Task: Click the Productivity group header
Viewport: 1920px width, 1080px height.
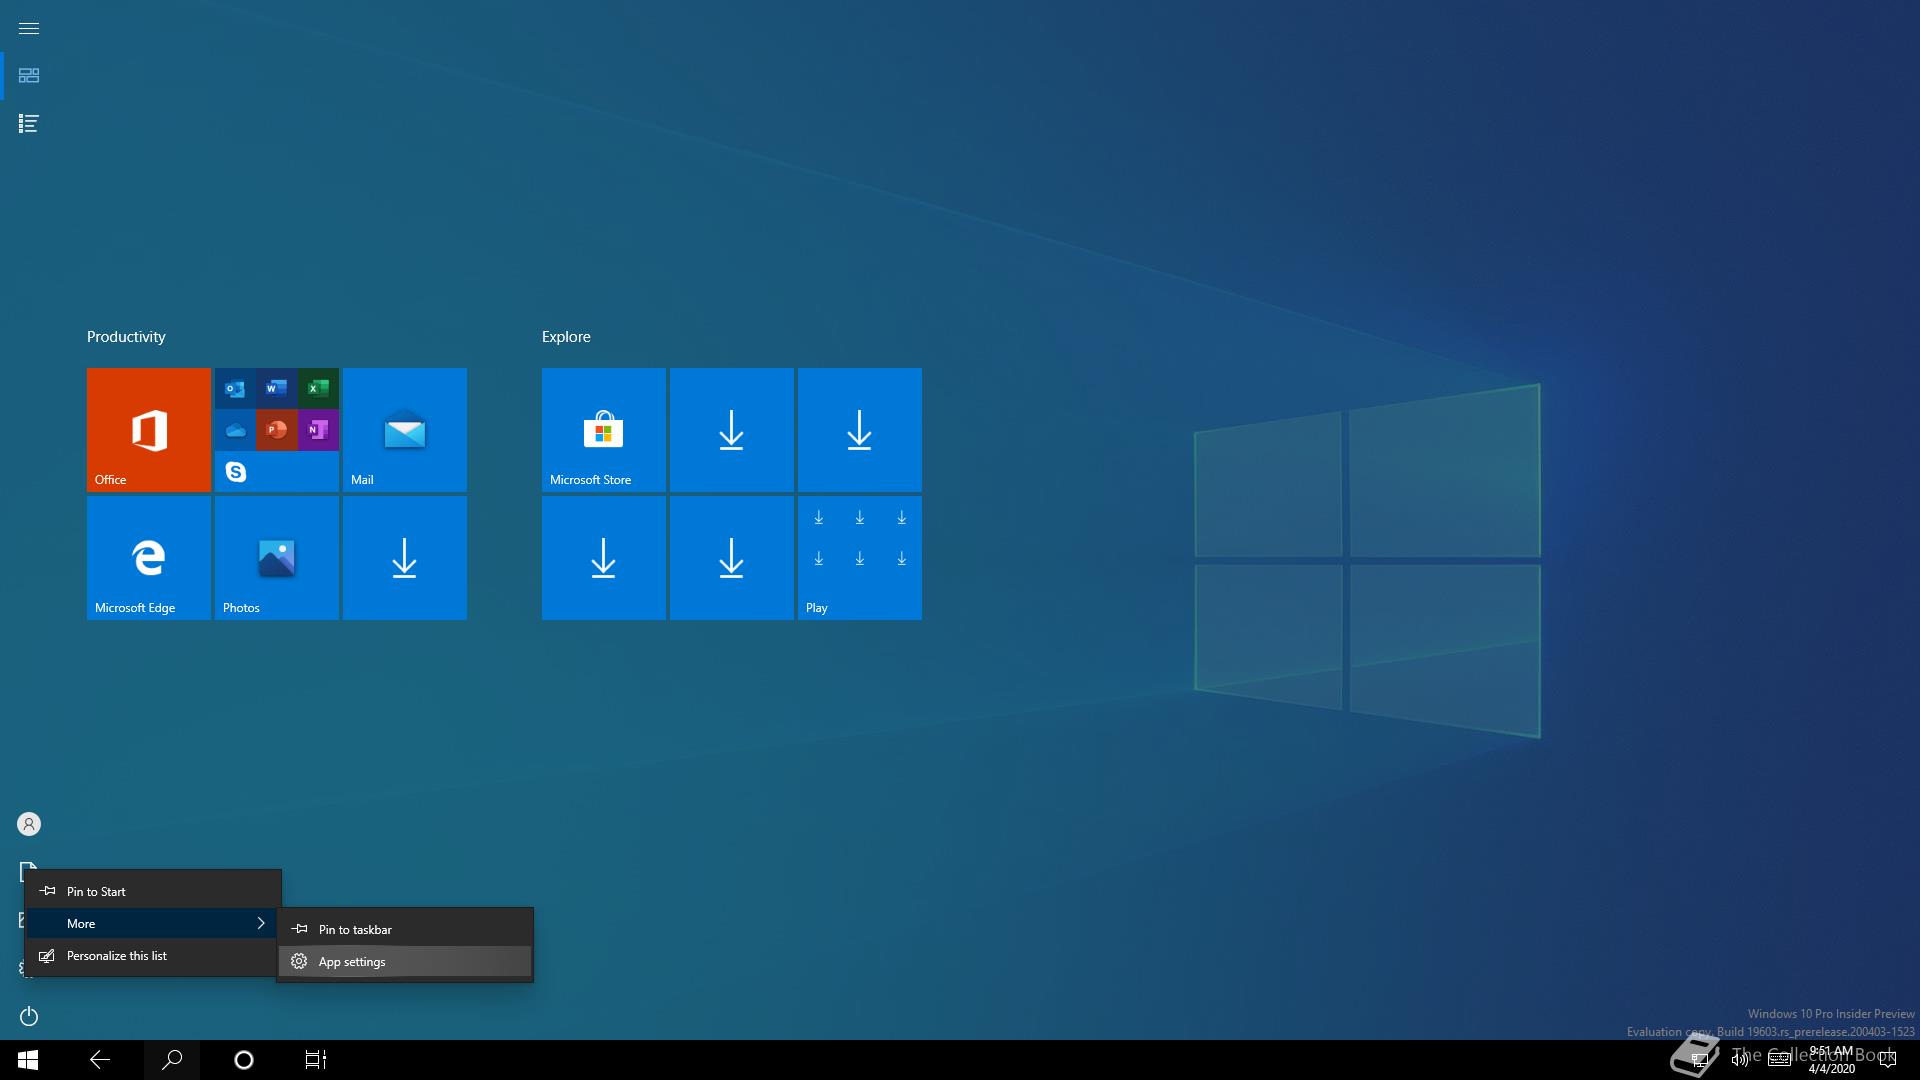Action: tap(126, 337)
